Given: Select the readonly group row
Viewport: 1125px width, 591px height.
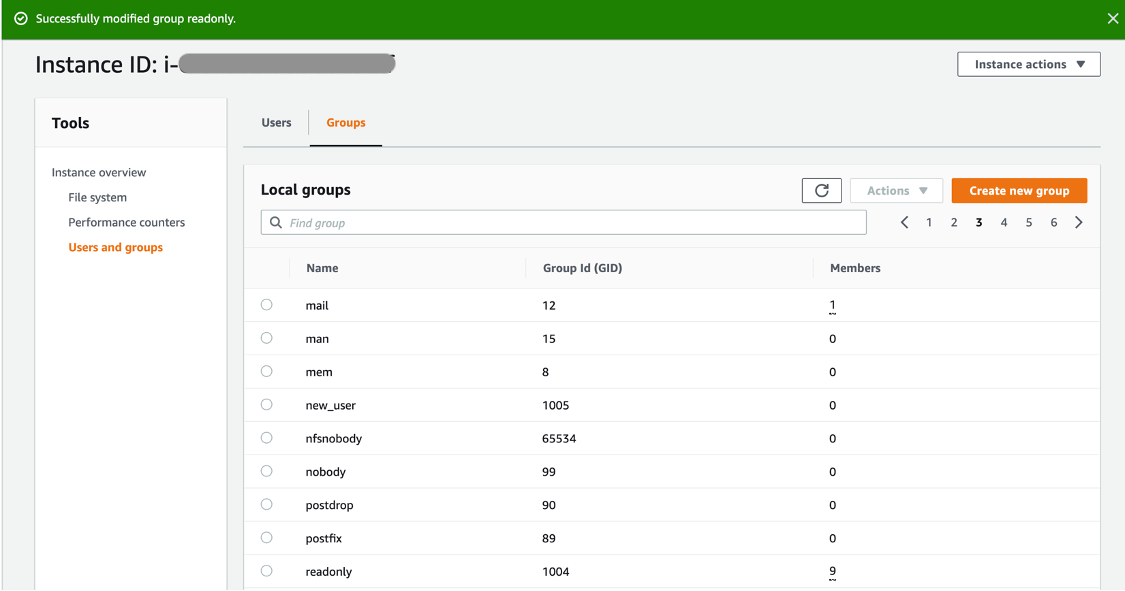Looking at the screenshot, I should [266, 571].
